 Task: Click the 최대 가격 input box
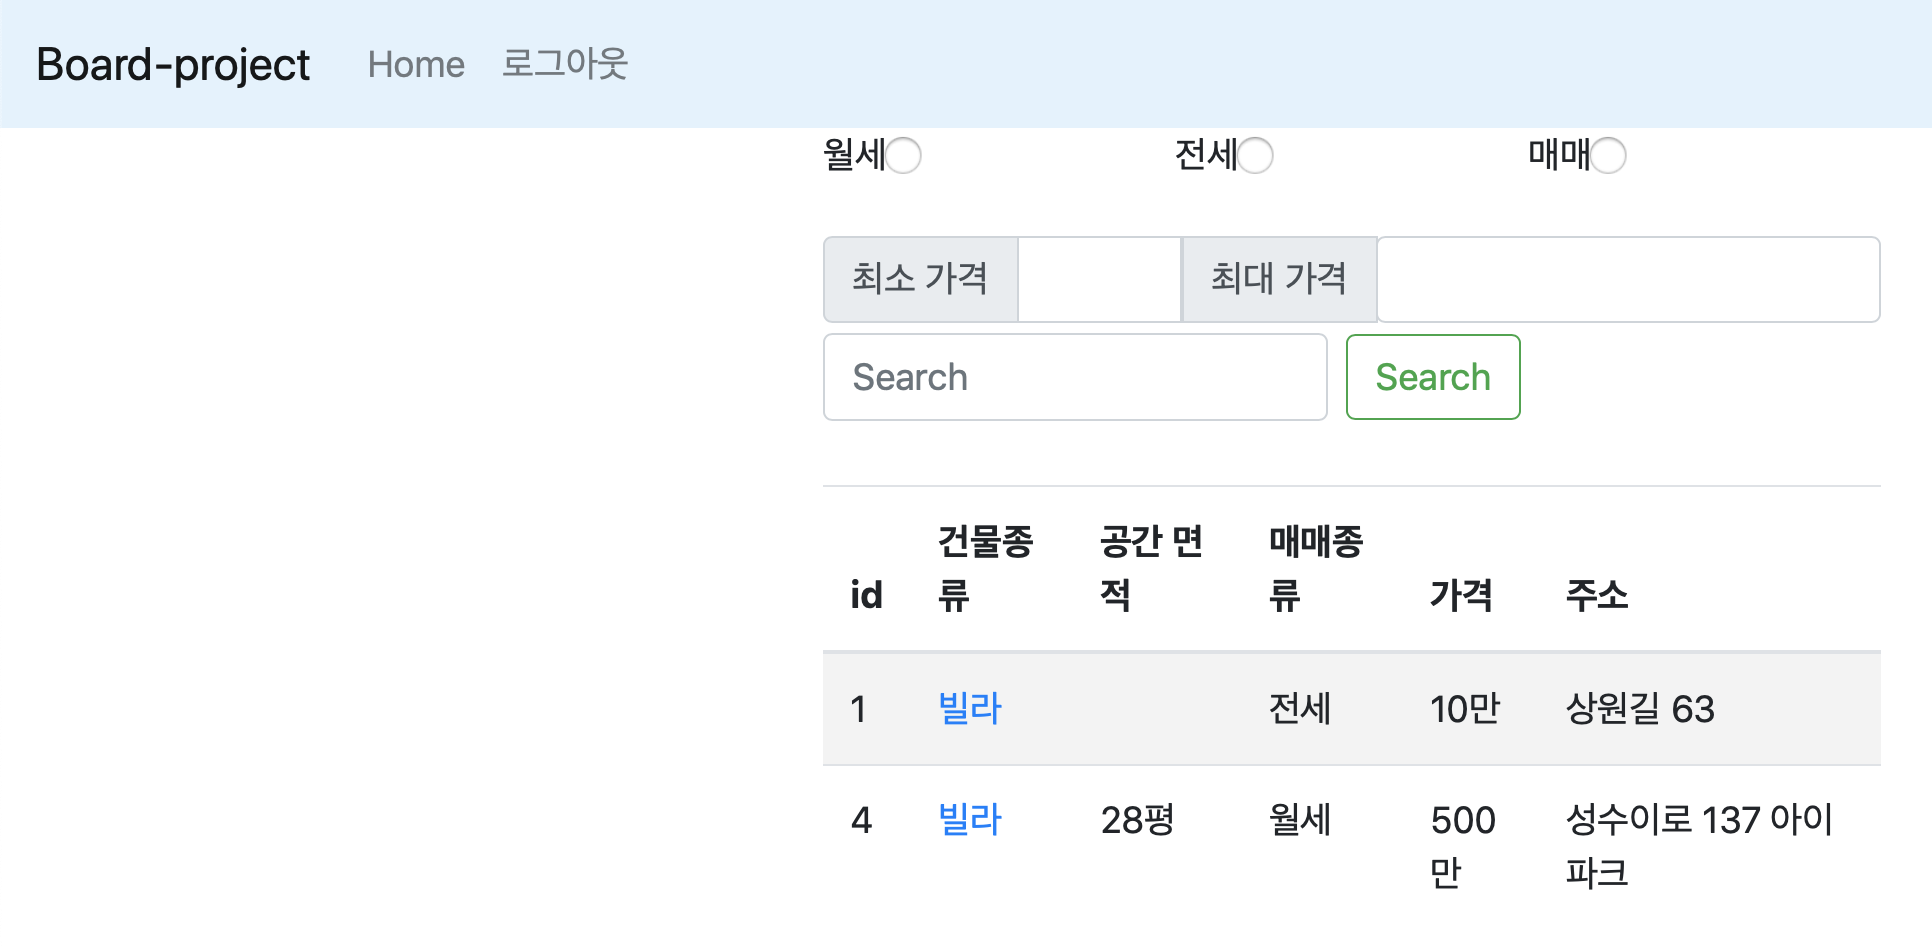click(x=1627, y=279)
